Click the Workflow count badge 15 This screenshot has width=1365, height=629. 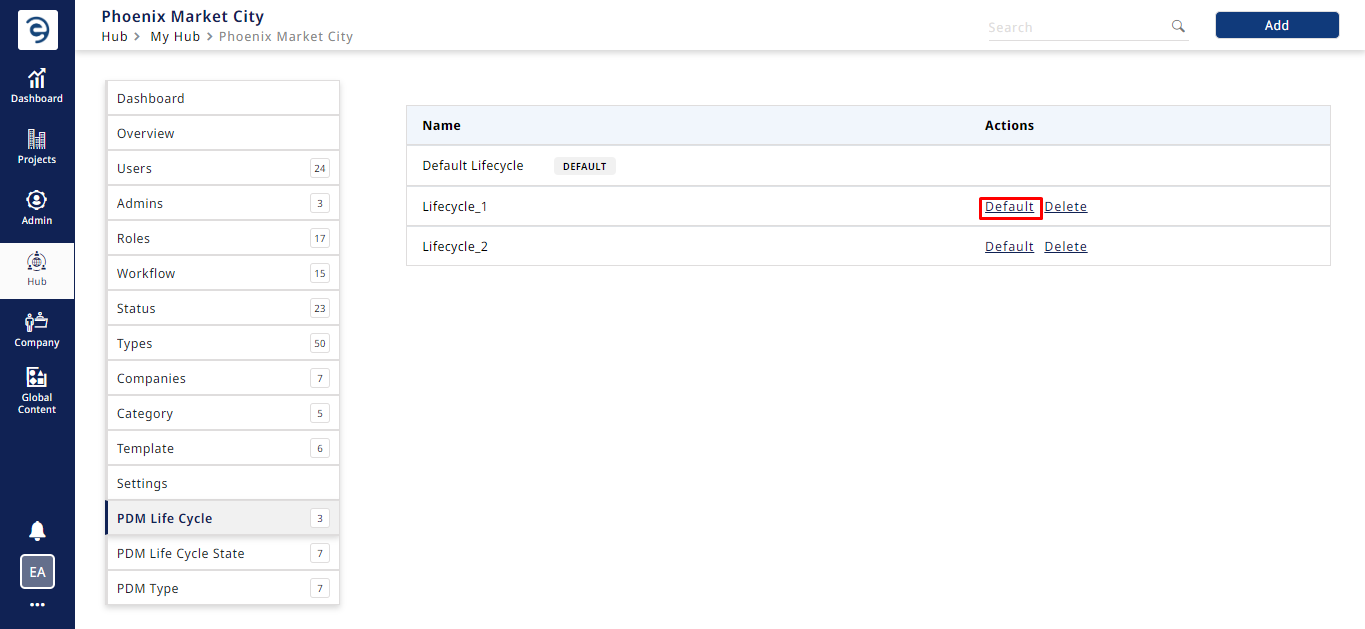[x=320, y=273]
